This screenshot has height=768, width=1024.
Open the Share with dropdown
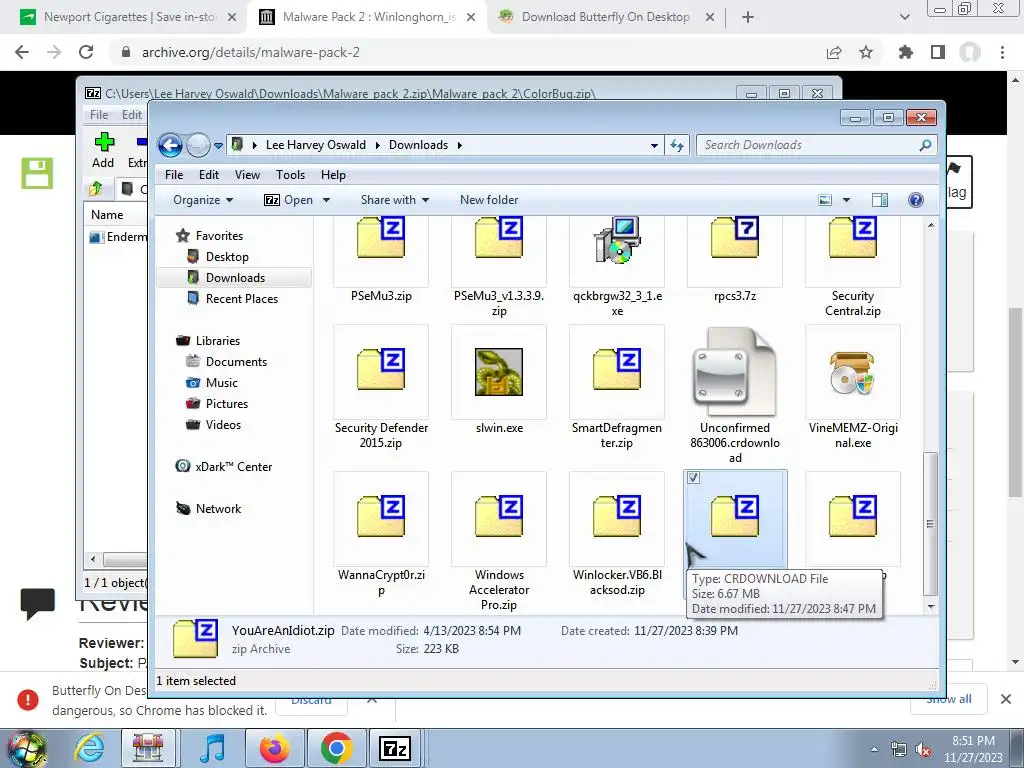(x=395, y=200)
